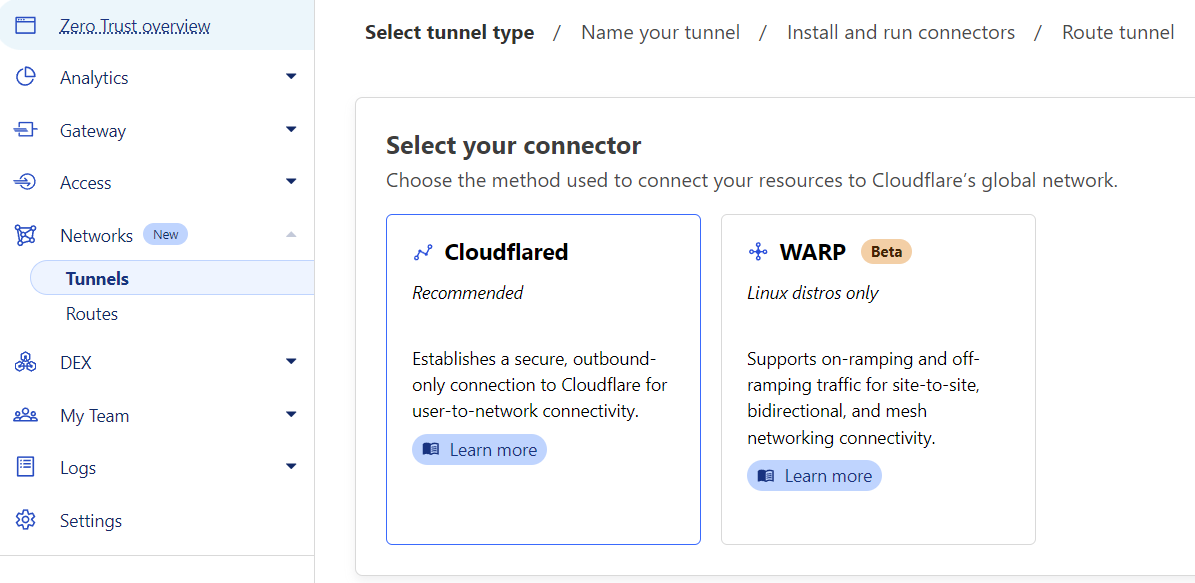Screen dimensions: 1195x583
Task: Open the Routes submenu item
Action: pyautogui.click(x=92, y=314)
